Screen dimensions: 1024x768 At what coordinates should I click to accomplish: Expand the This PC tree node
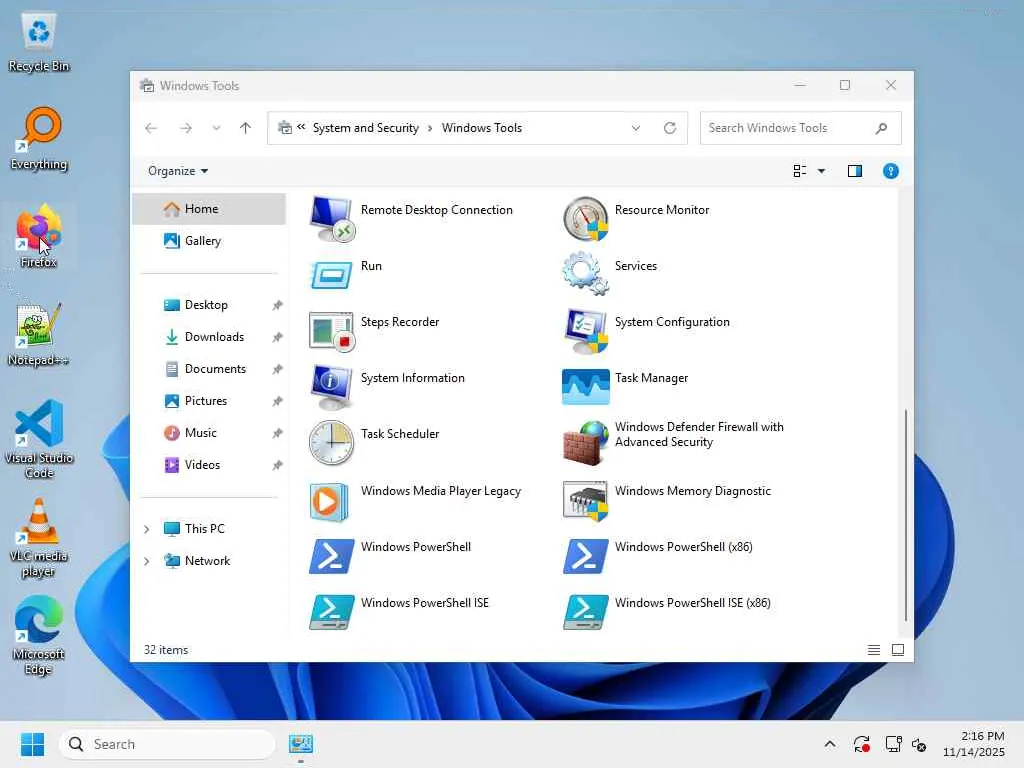pos(147,529)
